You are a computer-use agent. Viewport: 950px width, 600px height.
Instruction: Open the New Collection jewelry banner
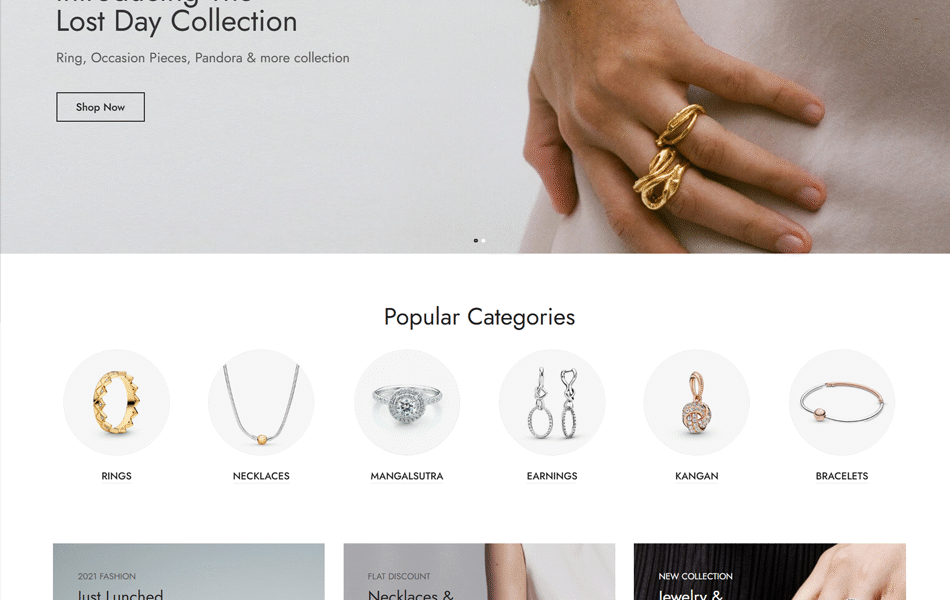[769, 572]
